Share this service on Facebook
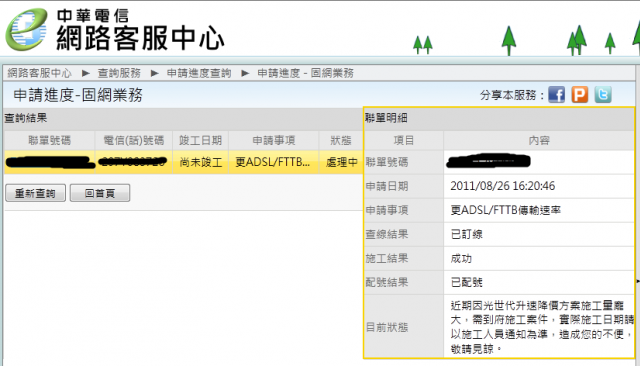 click(x=556, y=95)
